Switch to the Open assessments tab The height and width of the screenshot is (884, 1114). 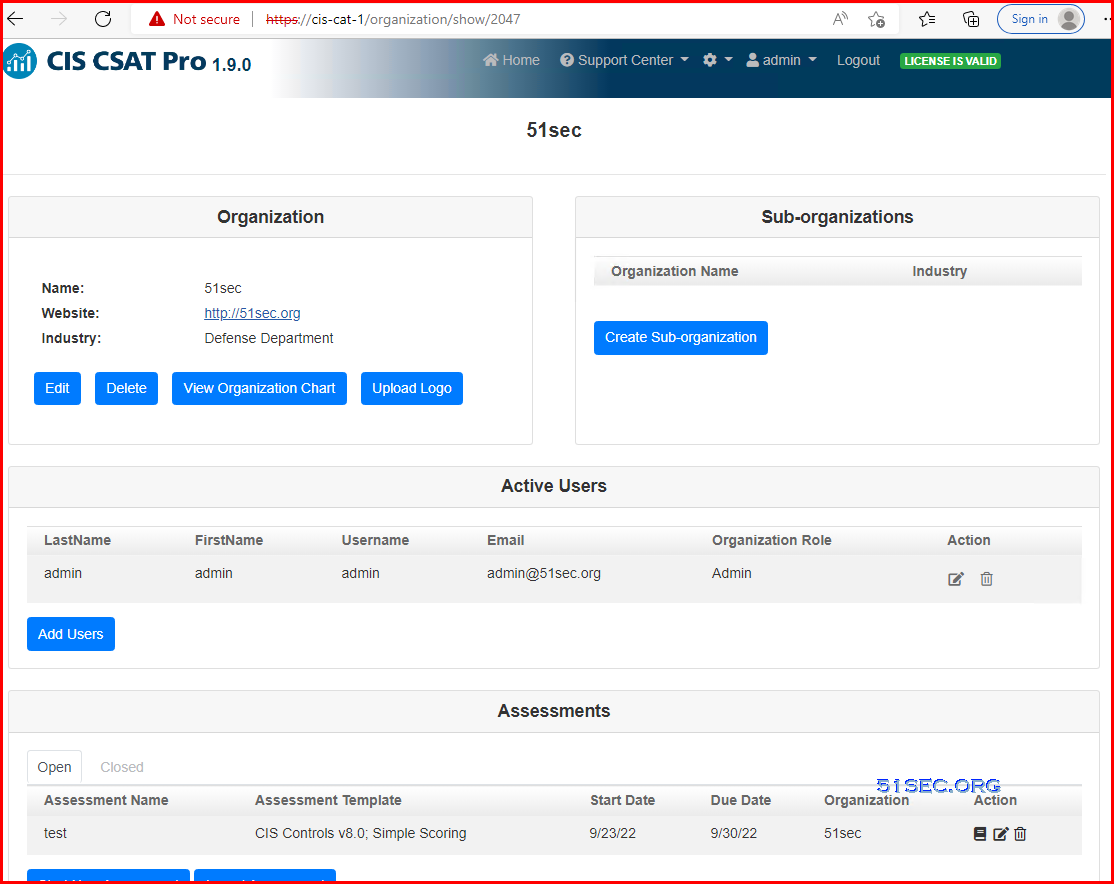55,767
